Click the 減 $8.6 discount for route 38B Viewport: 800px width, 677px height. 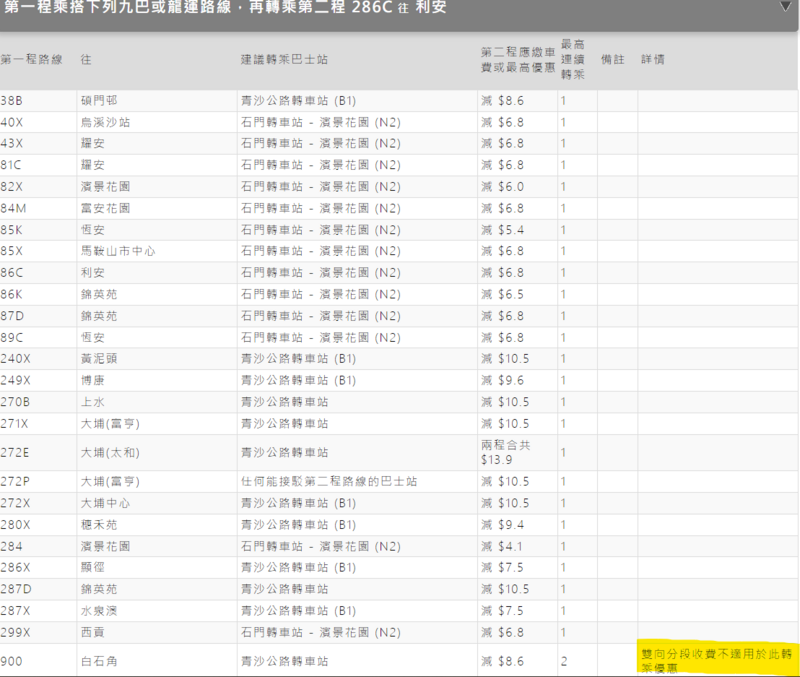(503, 101)
